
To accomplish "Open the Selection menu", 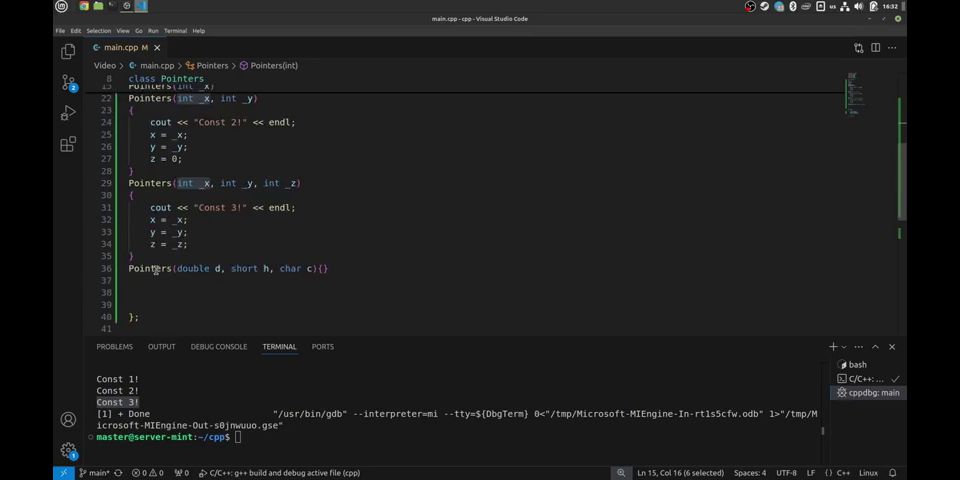I will click(99, 31).
